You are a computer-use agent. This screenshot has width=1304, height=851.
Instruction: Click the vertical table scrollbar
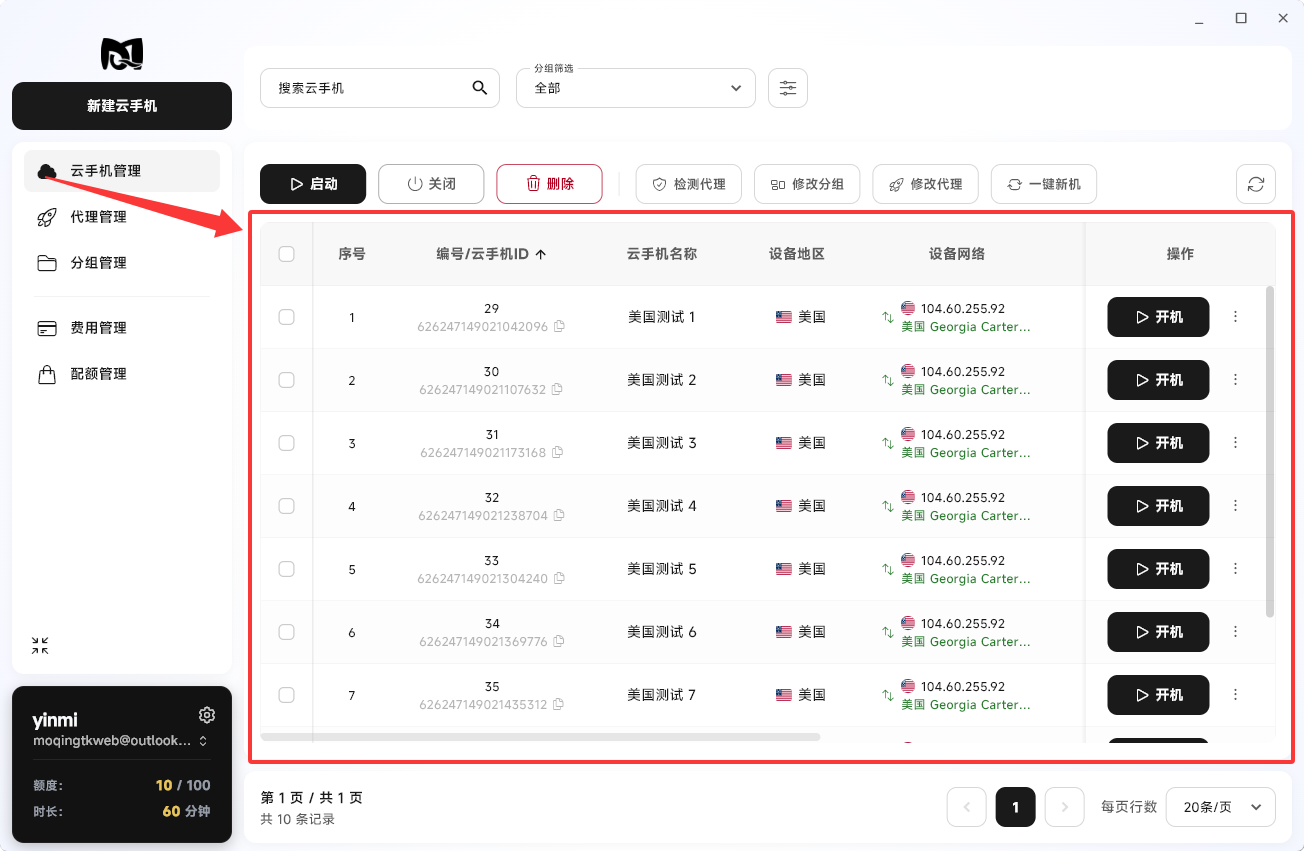(1270, 452)
